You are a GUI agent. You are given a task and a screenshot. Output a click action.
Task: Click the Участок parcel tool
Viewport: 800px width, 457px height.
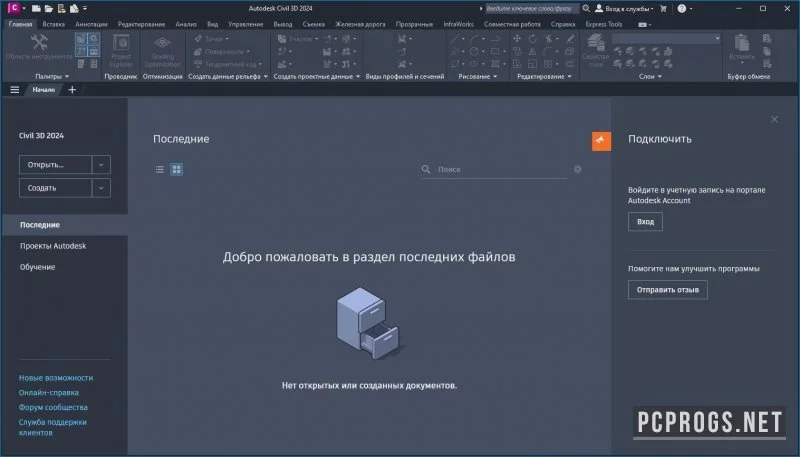click(x=298, y=39)
